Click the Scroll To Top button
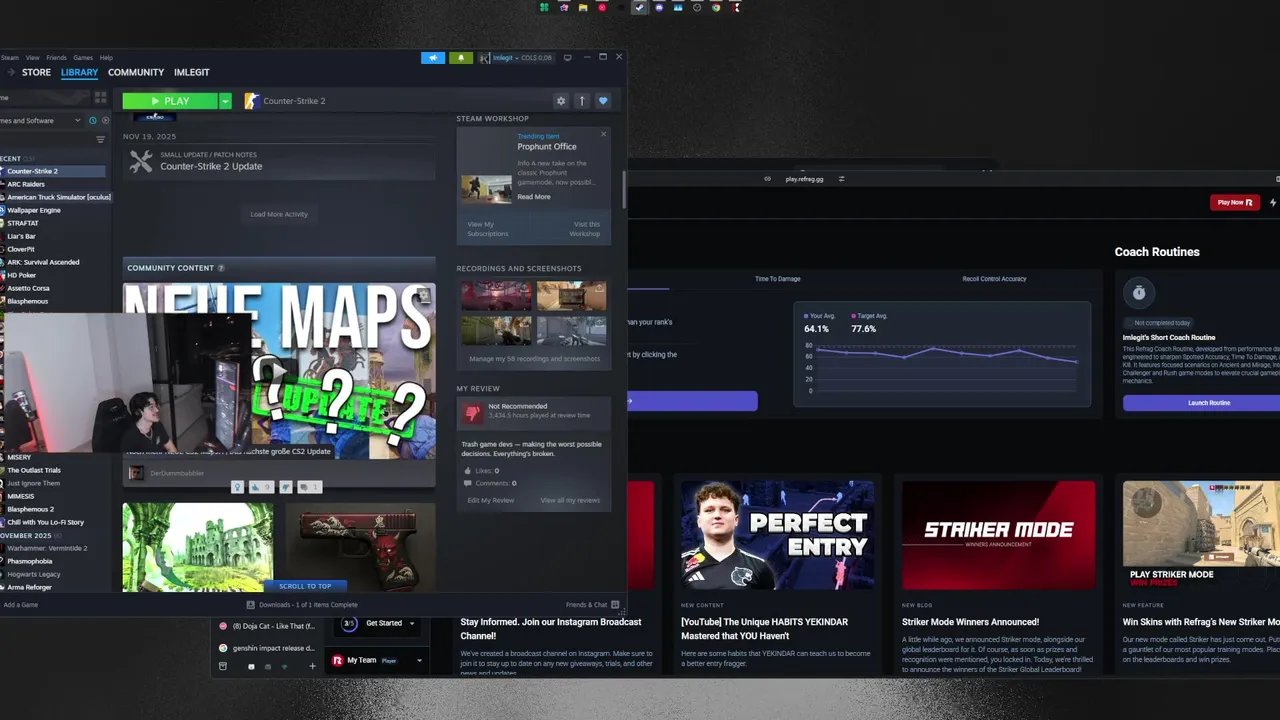This screenshot has width=1280, height=720. pyautogui.click(x=305, y=586)
